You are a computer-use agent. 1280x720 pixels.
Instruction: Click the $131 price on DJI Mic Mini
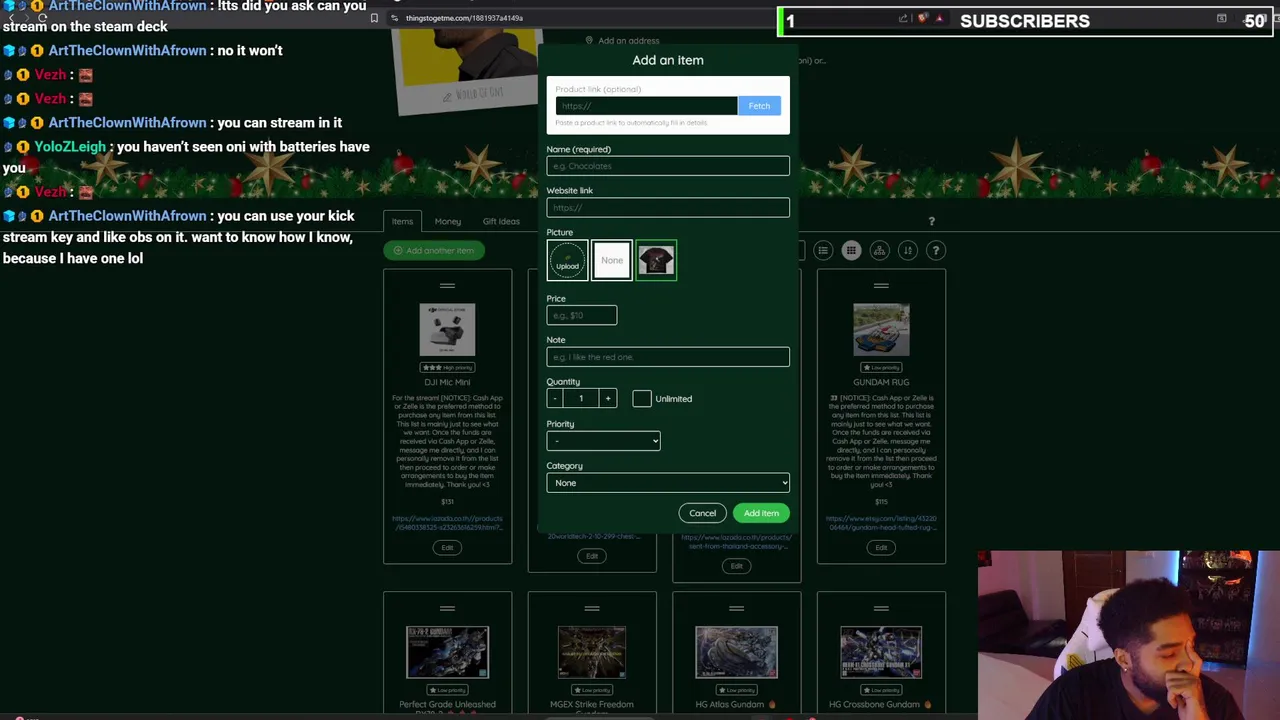pos(447,502)
